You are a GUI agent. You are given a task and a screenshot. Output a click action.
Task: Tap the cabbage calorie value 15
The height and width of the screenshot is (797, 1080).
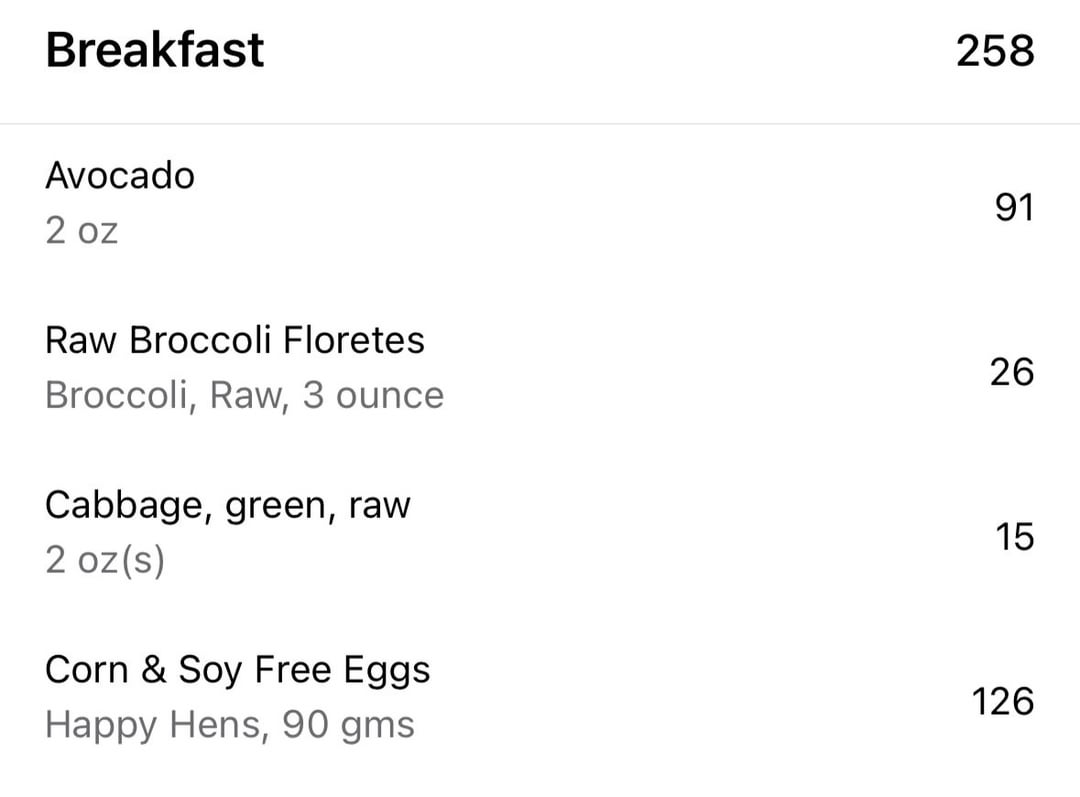click(1015, 537)
